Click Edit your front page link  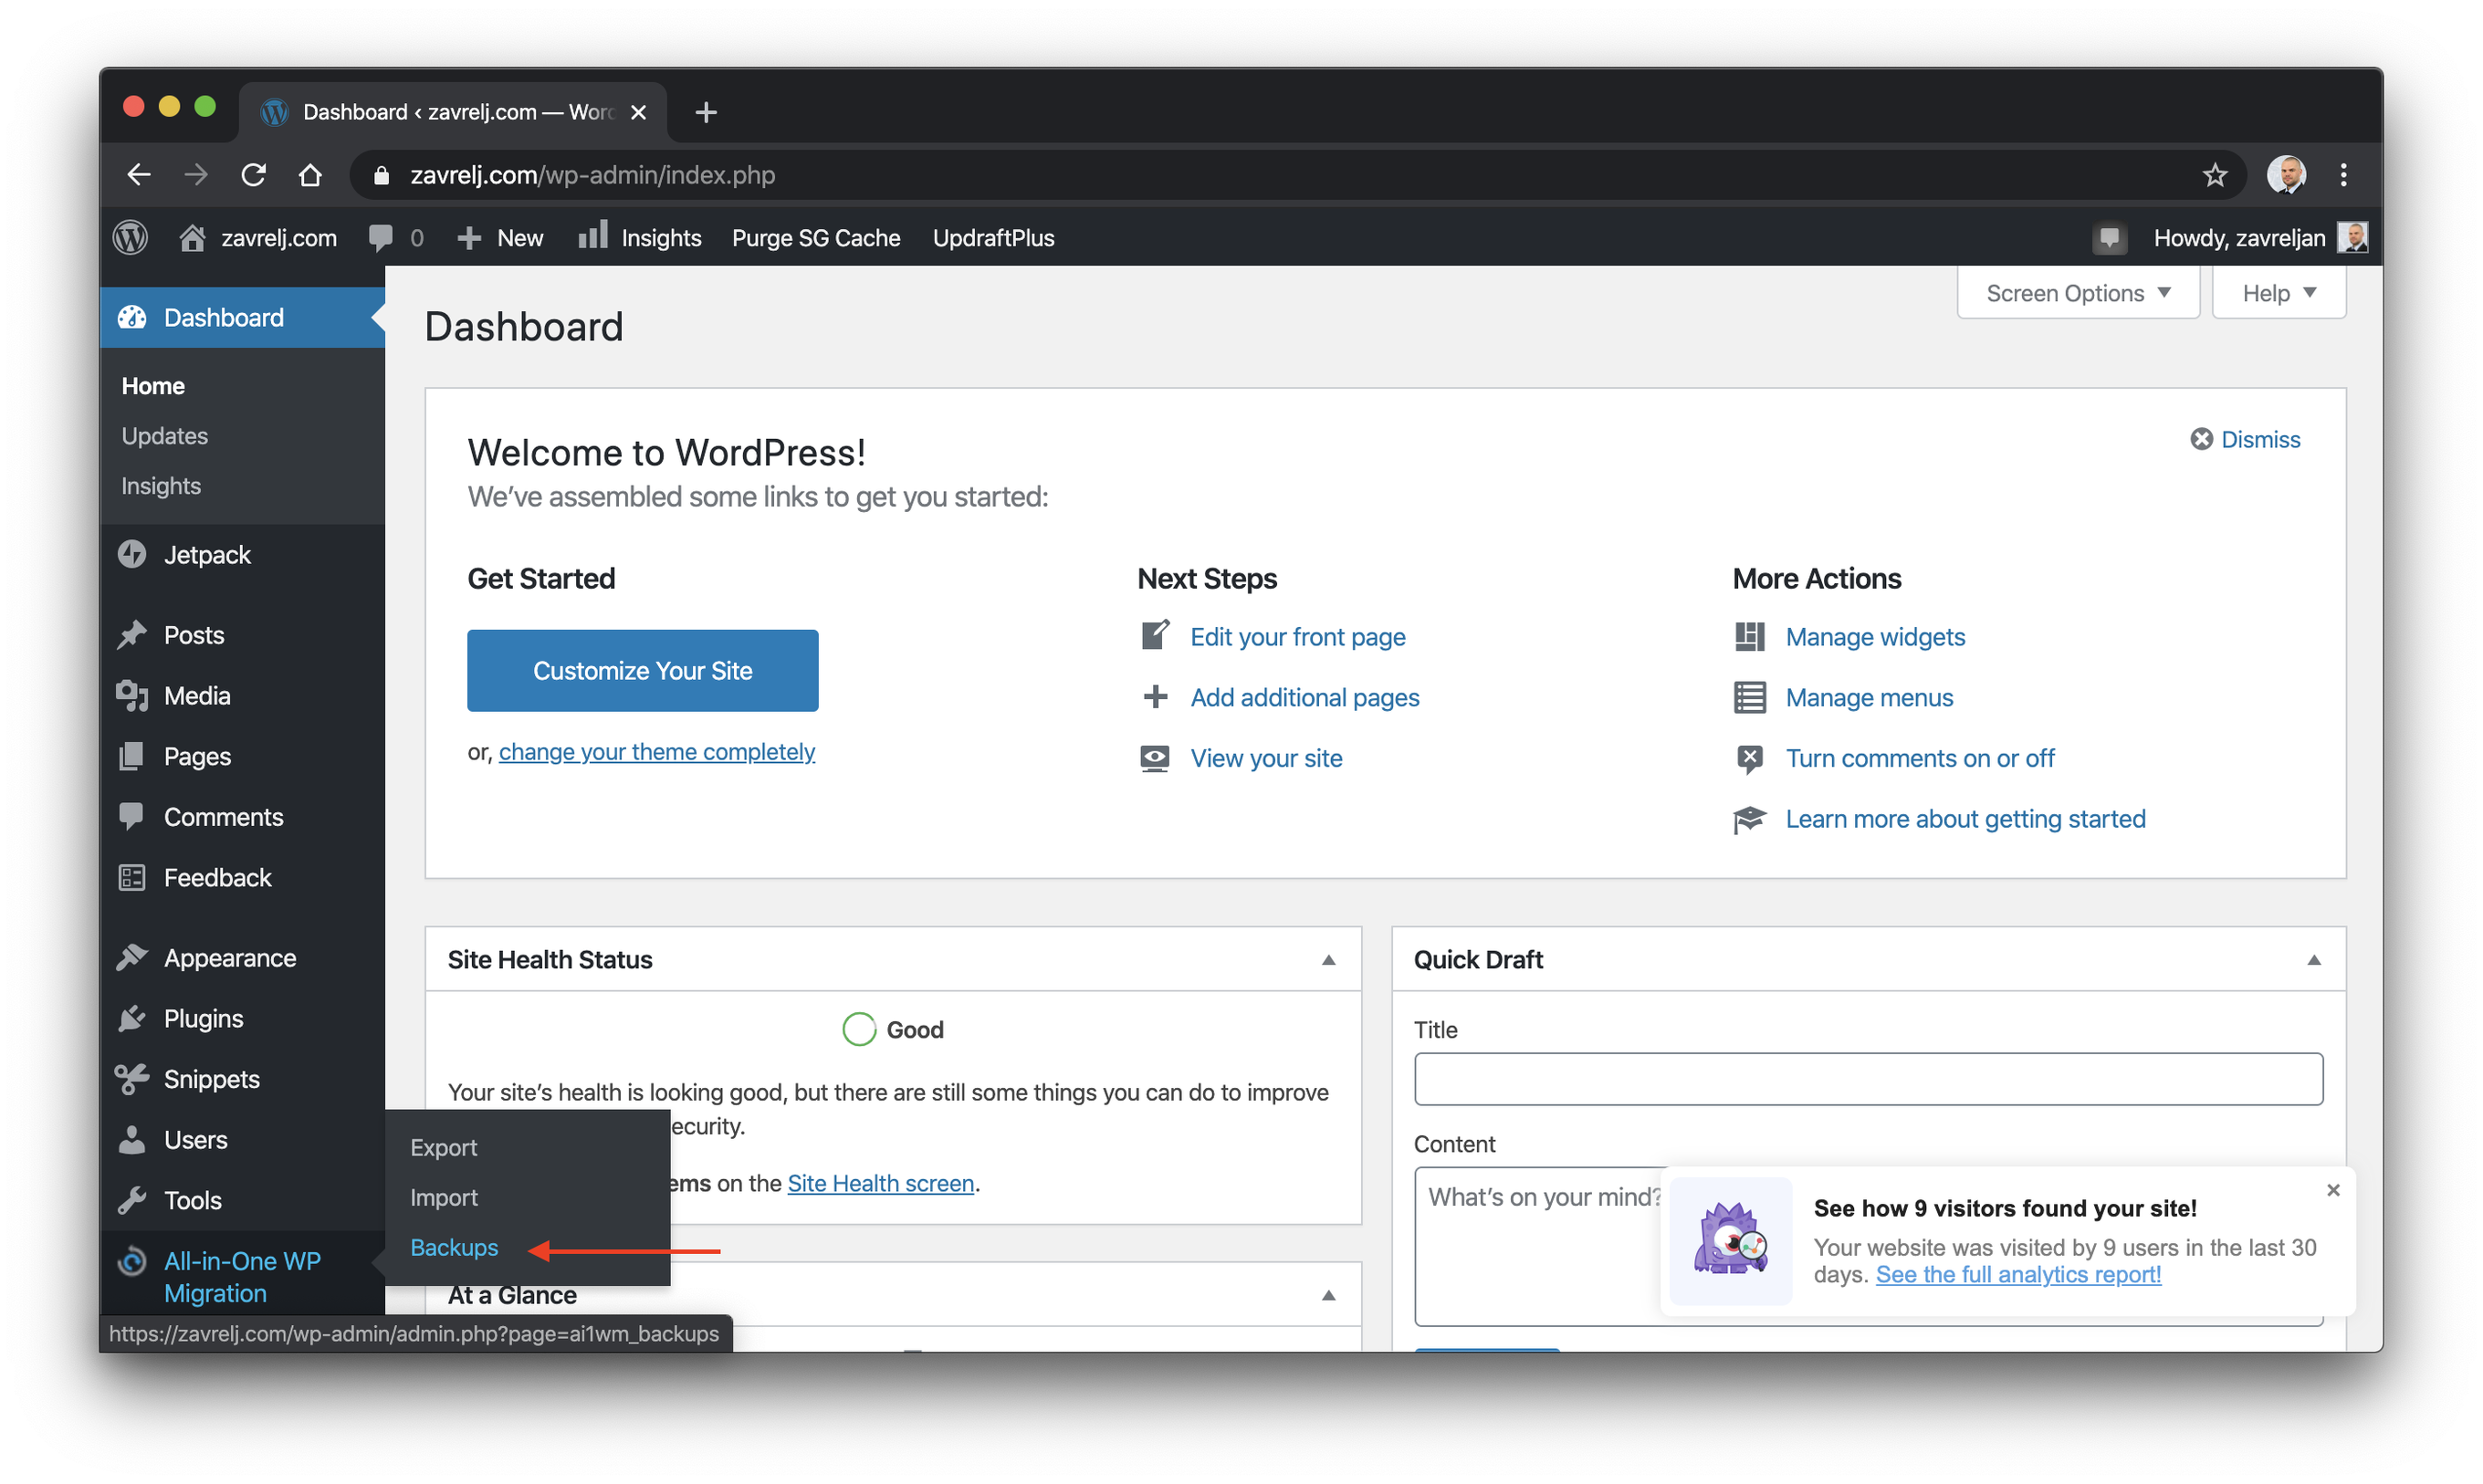point(1298,637)
